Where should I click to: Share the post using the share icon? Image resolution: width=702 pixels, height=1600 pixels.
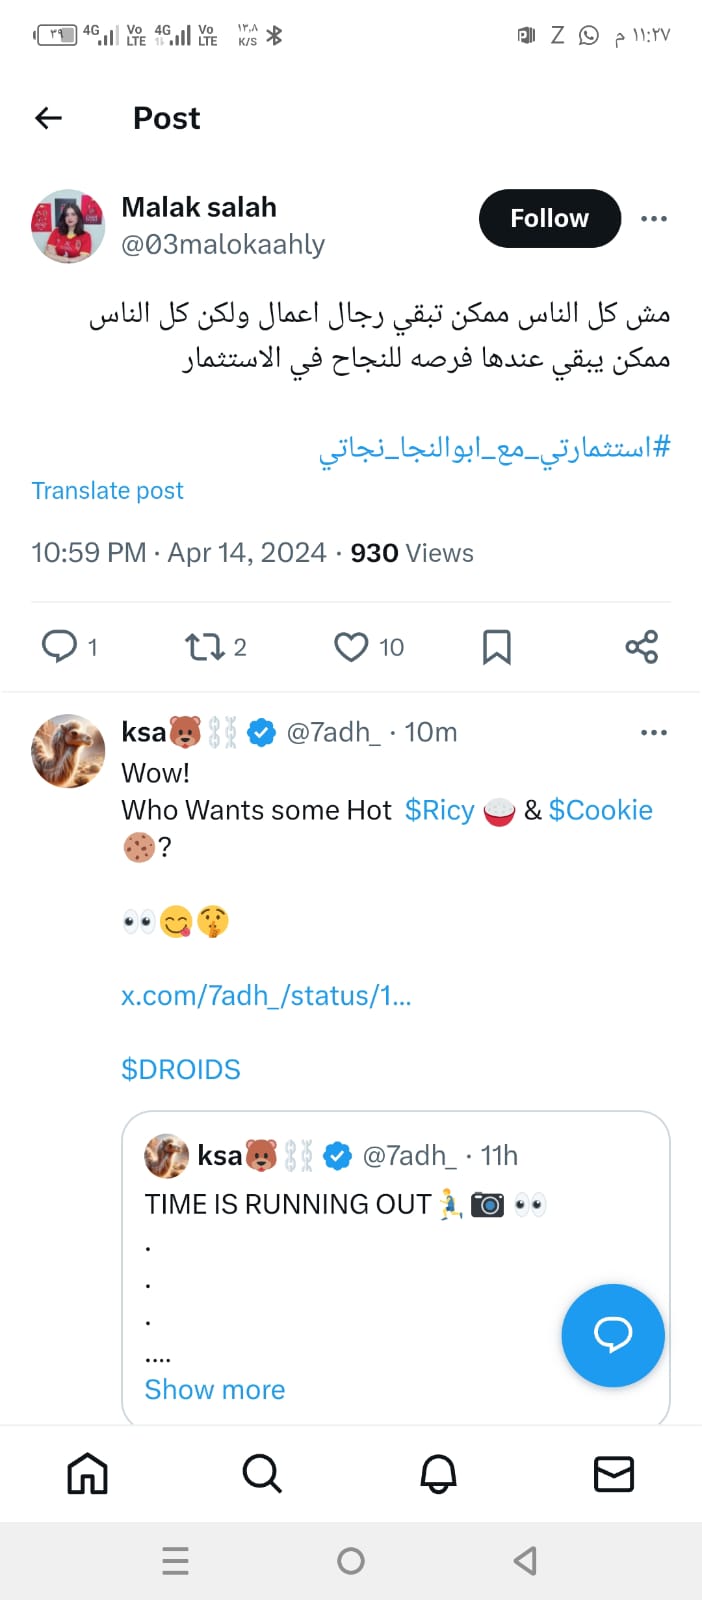pos(641,647)
